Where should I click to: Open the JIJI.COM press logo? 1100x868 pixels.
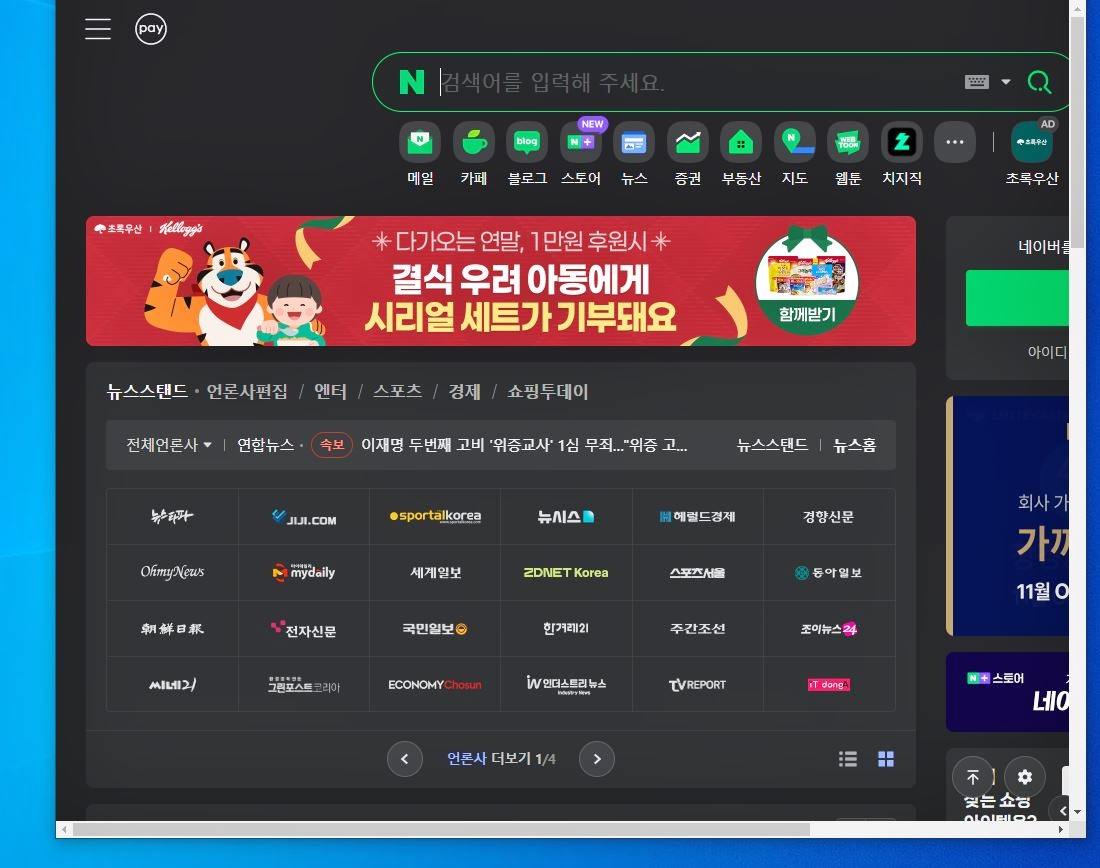304,517
